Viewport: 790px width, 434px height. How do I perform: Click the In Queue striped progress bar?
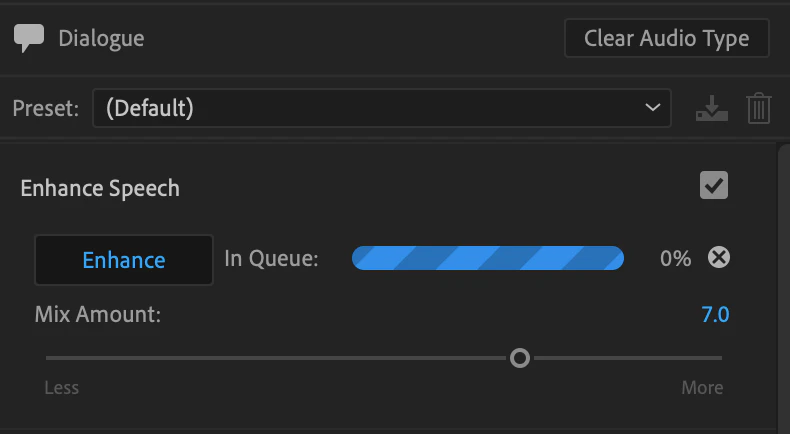pos(488,258)
